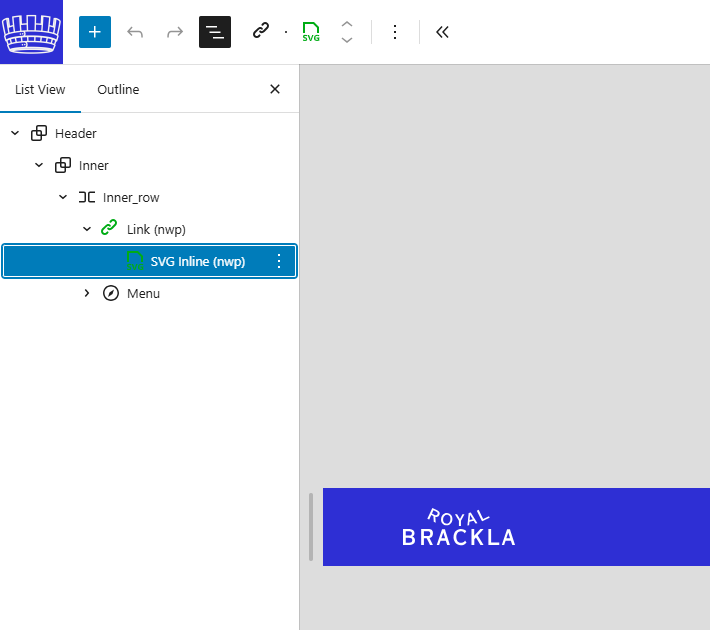Select the Link (nwp) block in list
This screenshot has height=630, width=710.
tap(156, 229)
